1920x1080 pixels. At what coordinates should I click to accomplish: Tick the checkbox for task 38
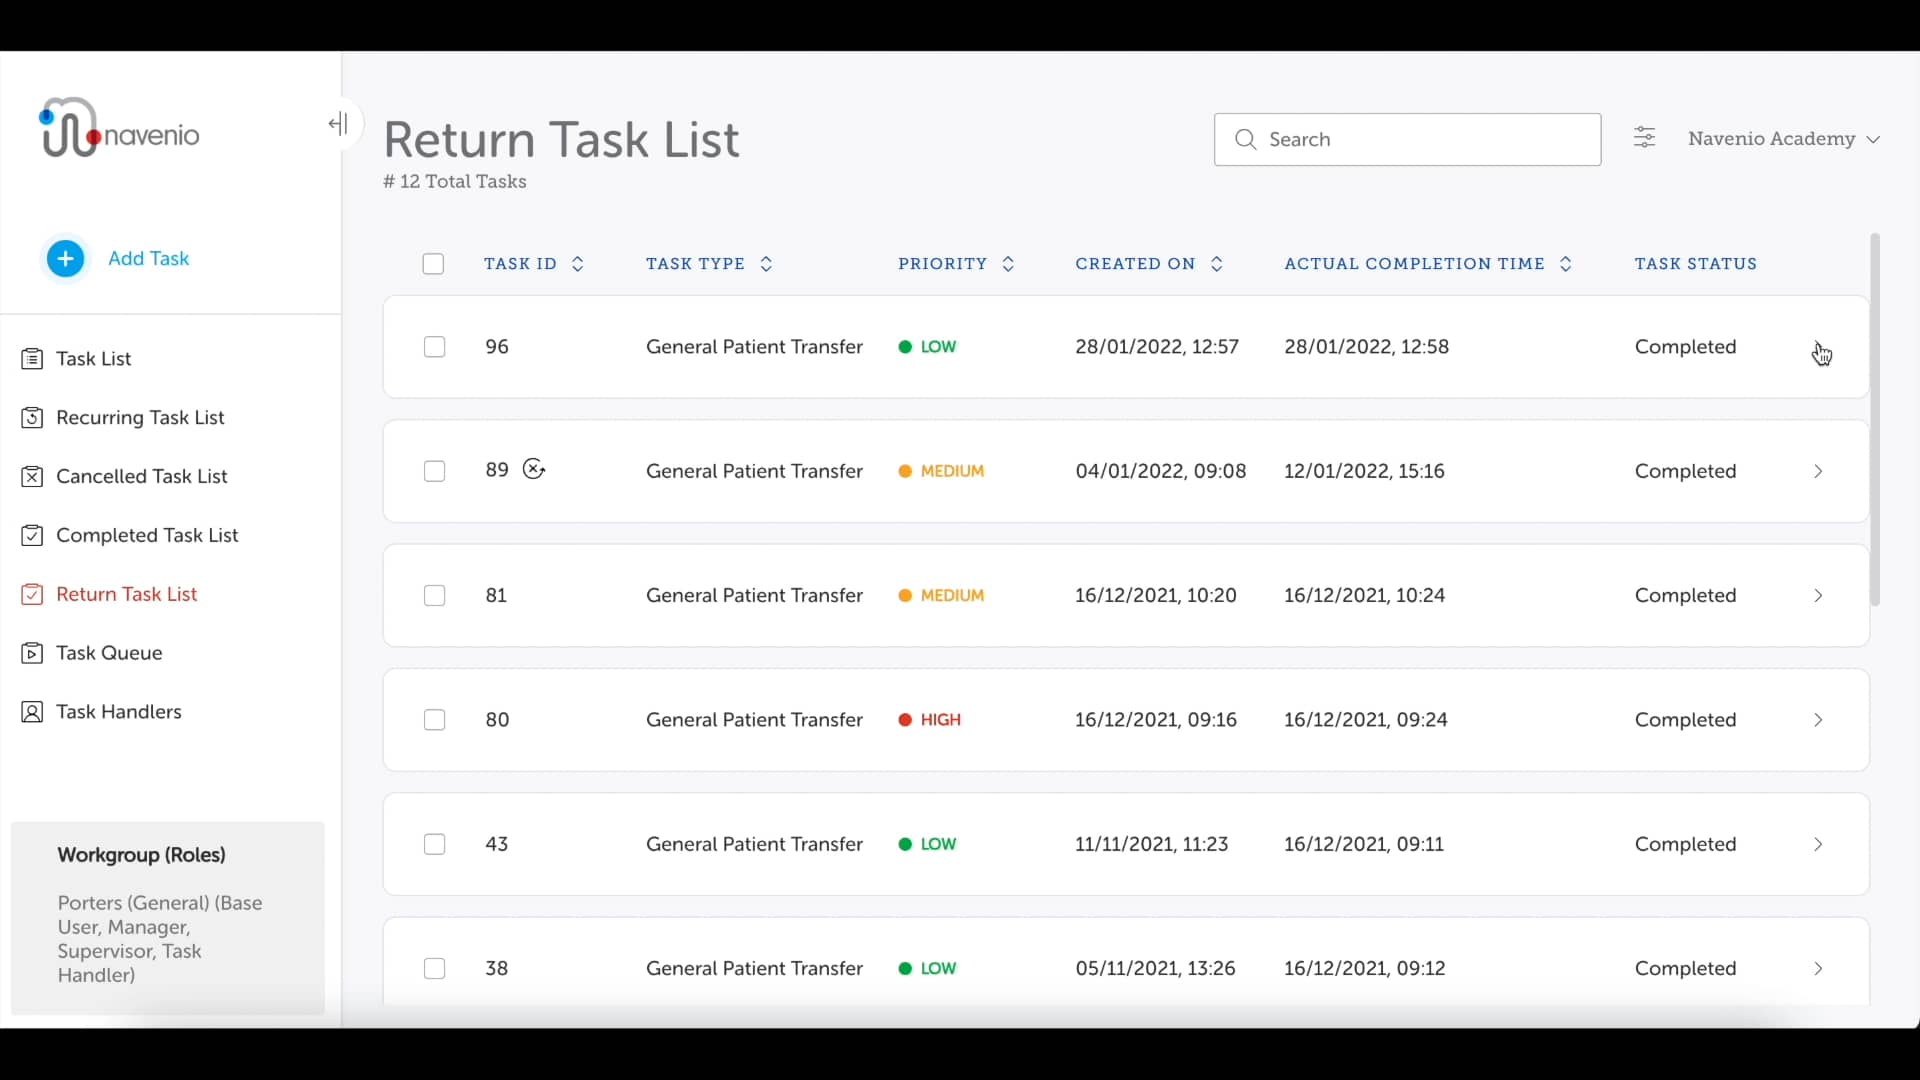click(435, 969)
